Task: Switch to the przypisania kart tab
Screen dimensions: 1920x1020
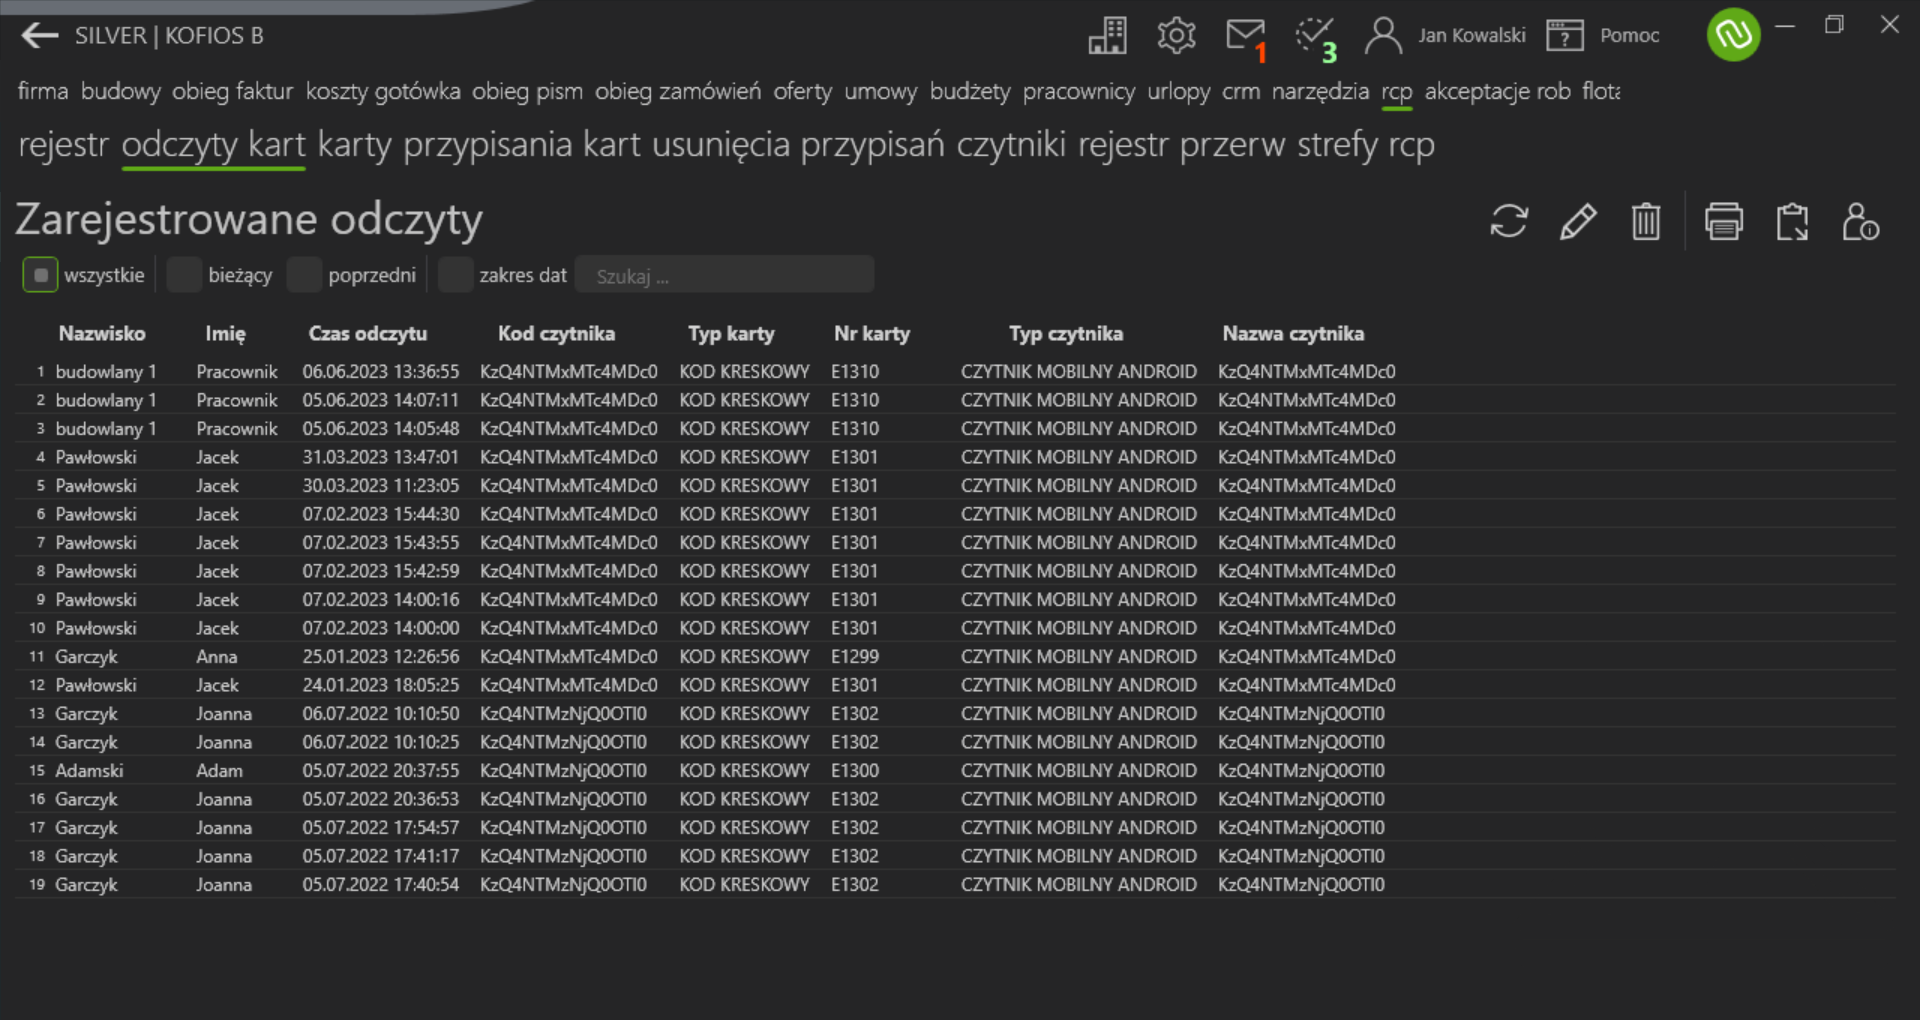Action: (x=521, y=145)
